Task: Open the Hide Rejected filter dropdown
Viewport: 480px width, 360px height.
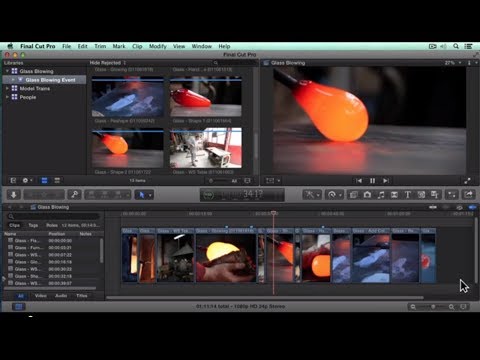Action: tap(108, 63)
